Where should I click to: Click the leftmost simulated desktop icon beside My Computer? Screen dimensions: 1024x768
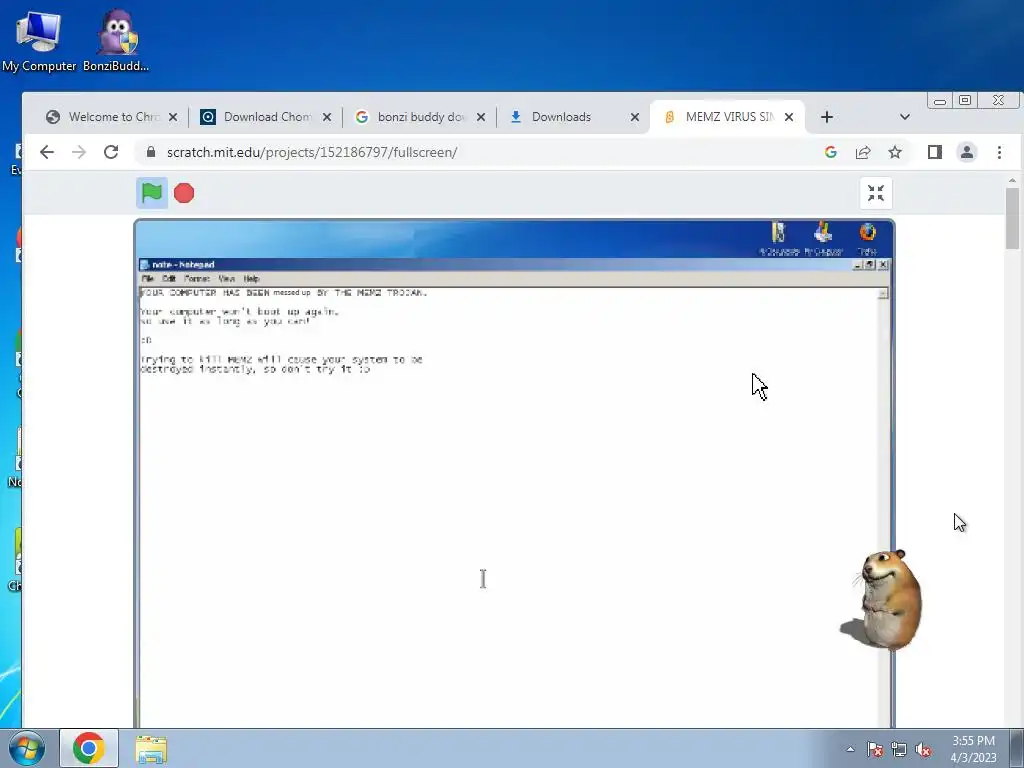pos(778,238)
